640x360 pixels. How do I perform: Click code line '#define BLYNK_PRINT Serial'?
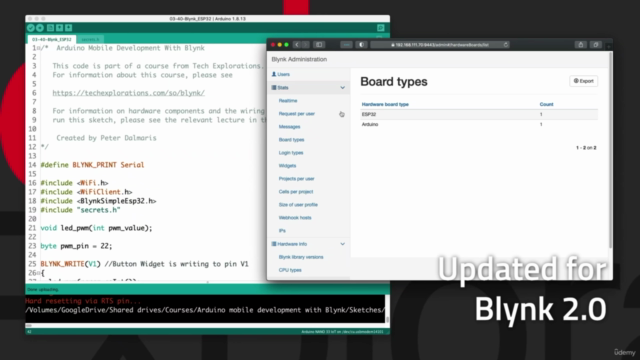tap(92, 165)
